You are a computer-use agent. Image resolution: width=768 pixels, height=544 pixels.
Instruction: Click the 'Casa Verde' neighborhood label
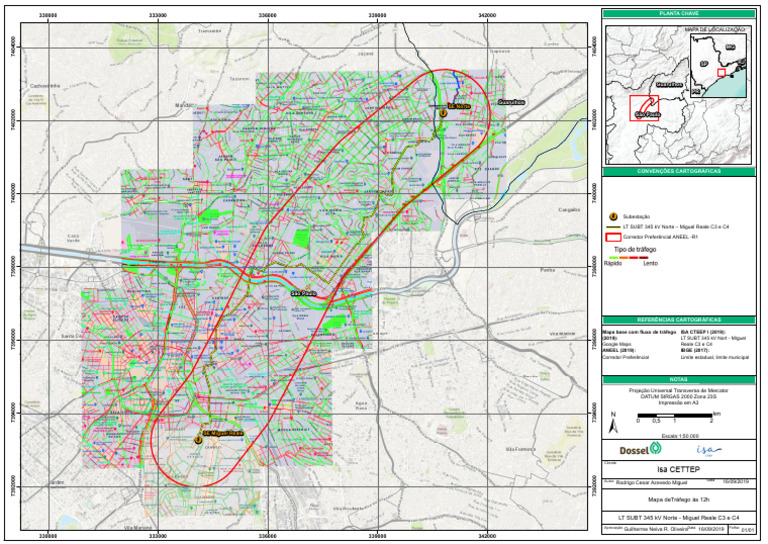coord(73,238)
